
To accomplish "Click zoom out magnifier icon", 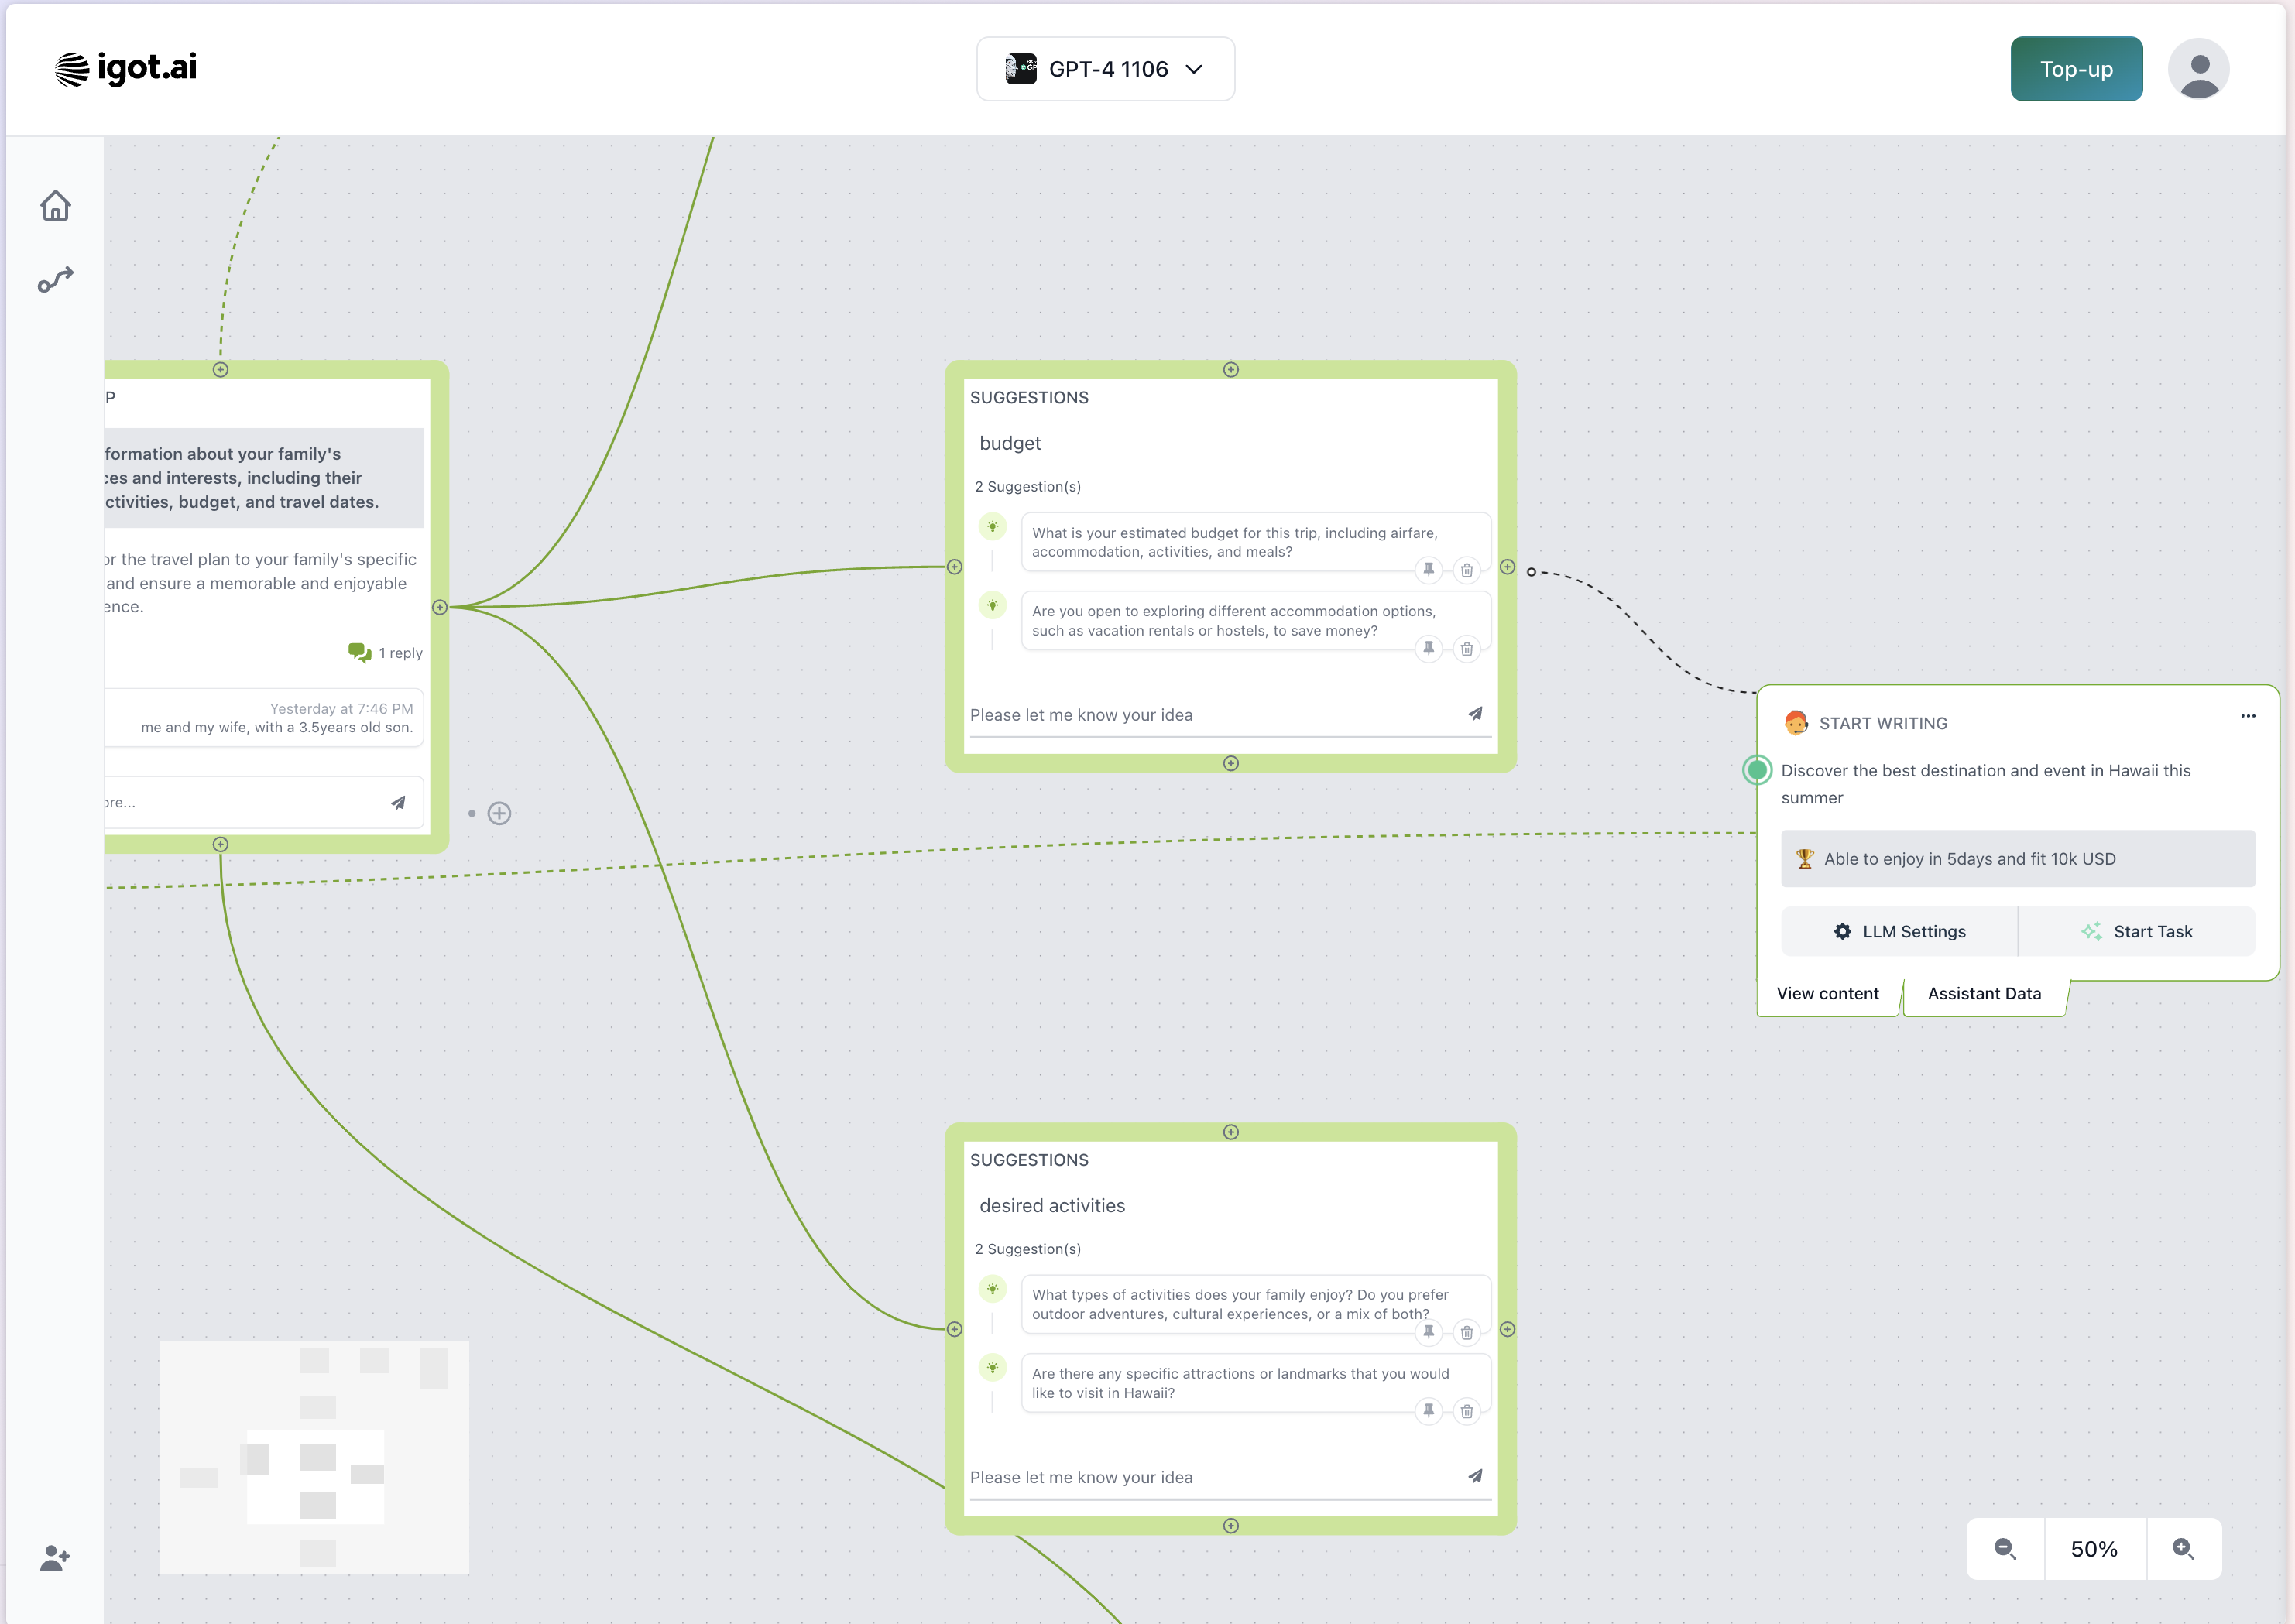I will [2005, 1549].
